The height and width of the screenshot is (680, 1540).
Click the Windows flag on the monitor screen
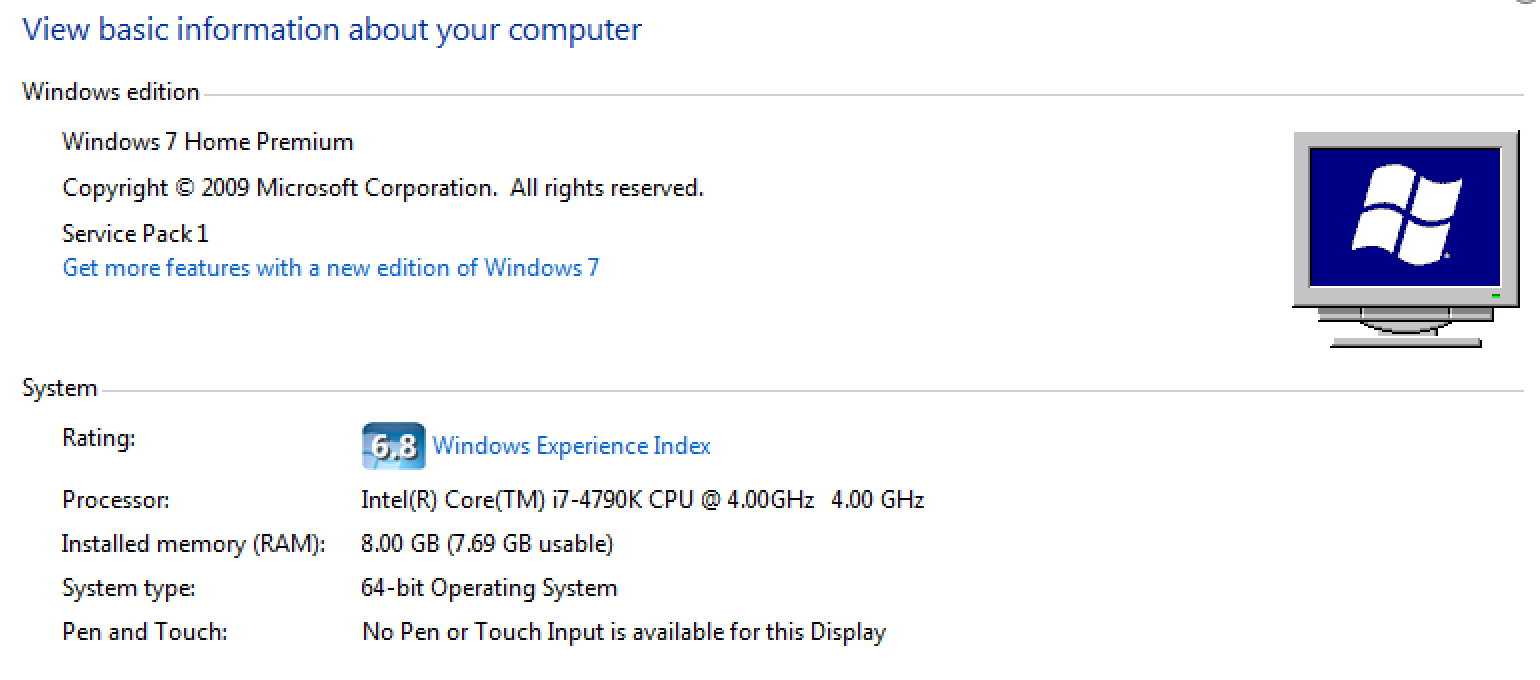click(1406, 215)
